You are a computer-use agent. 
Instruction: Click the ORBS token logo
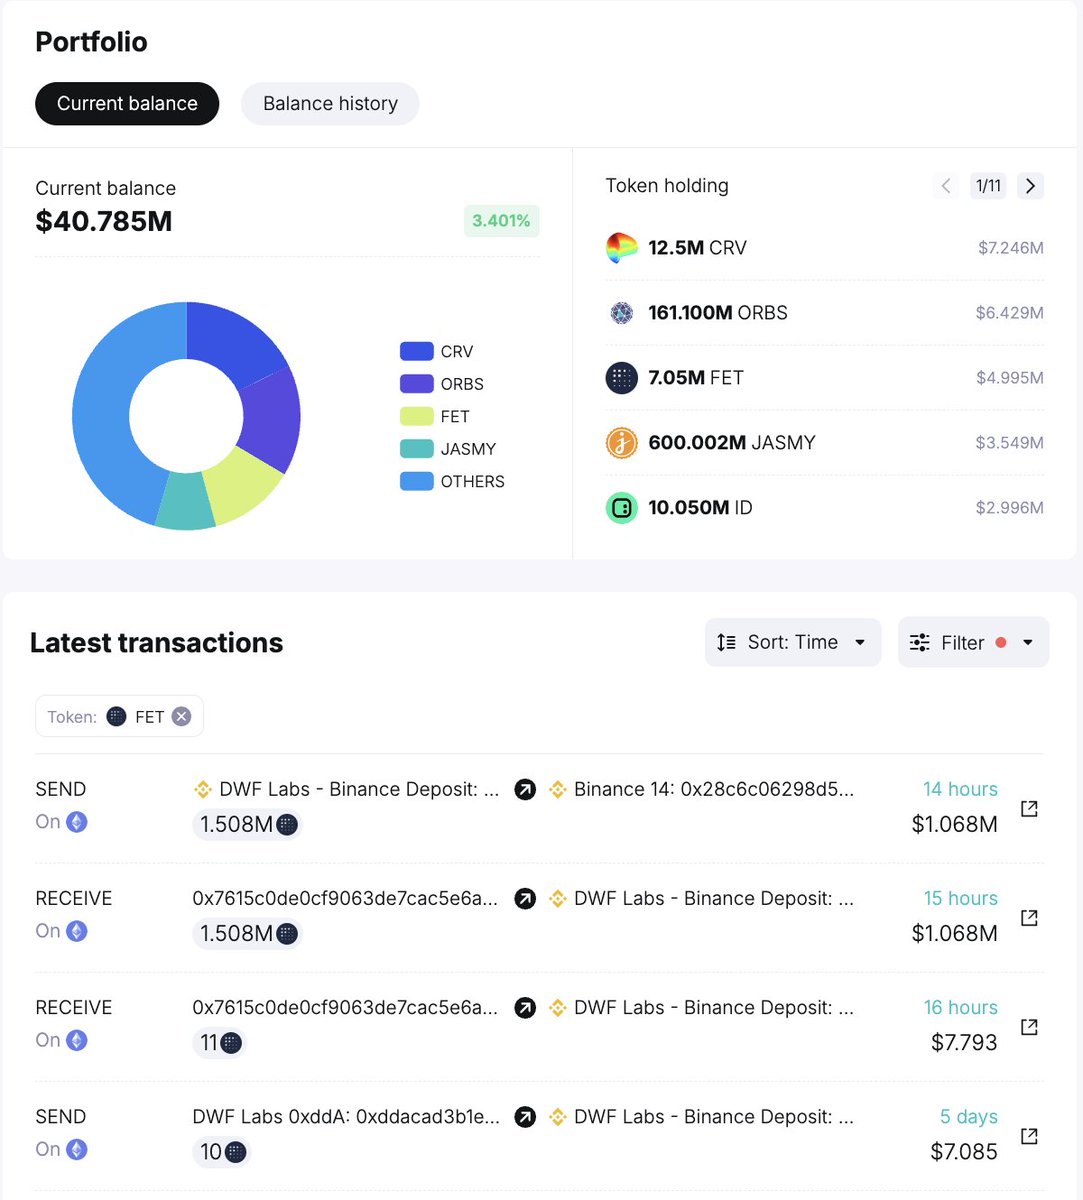[622, 313]
